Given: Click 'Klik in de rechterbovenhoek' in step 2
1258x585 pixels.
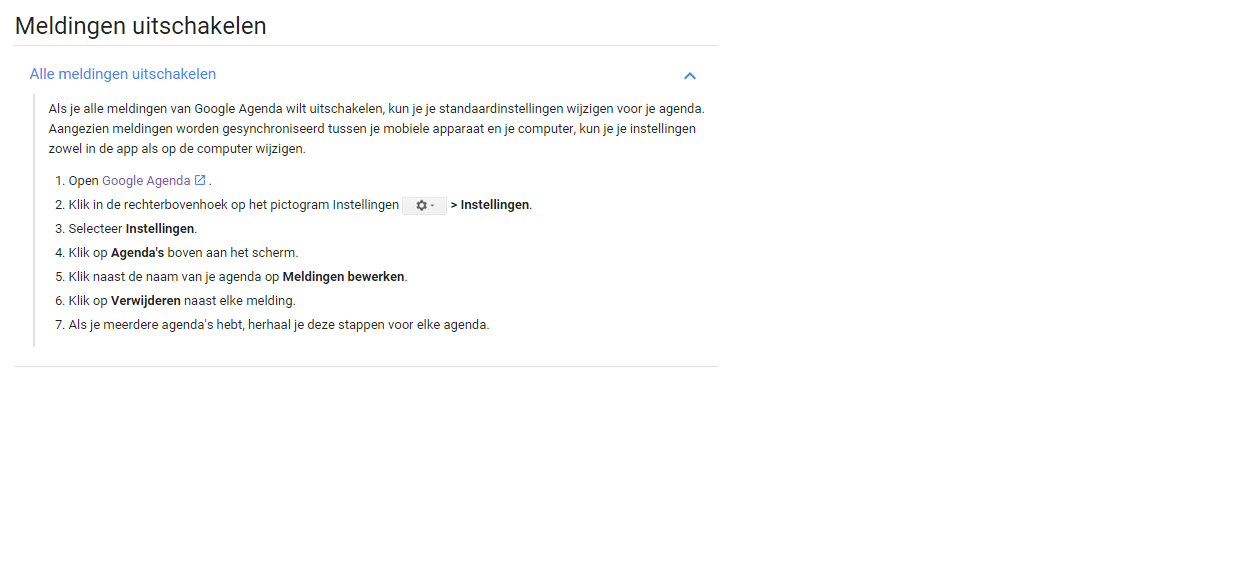Looking at the screenshot, I should (x=145, y=205).
